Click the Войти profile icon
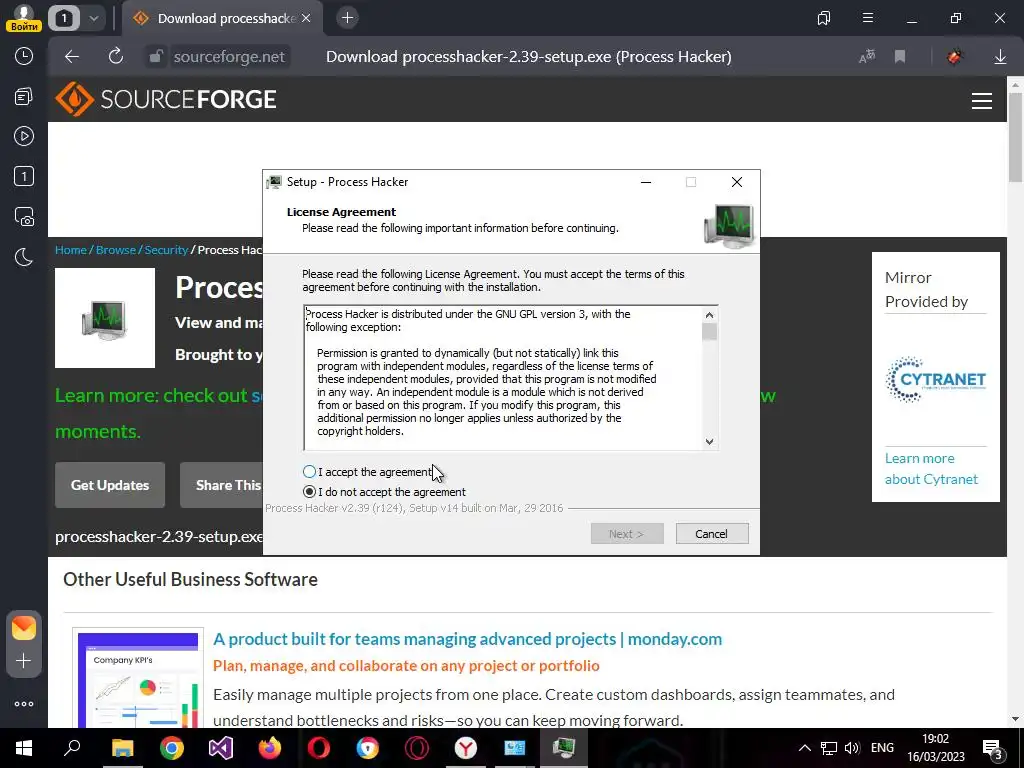 (x=24, y=17)
